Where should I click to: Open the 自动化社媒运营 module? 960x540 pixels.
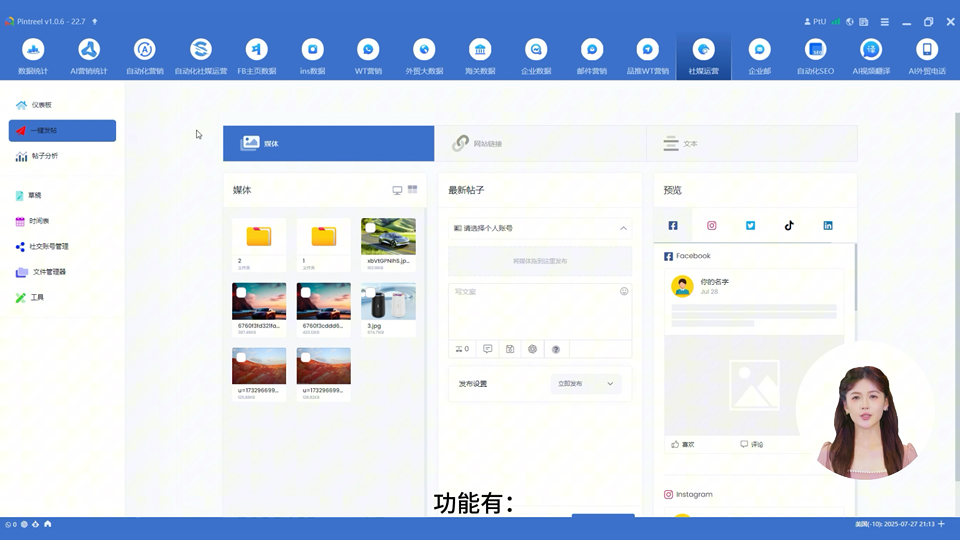coord(201,56)
